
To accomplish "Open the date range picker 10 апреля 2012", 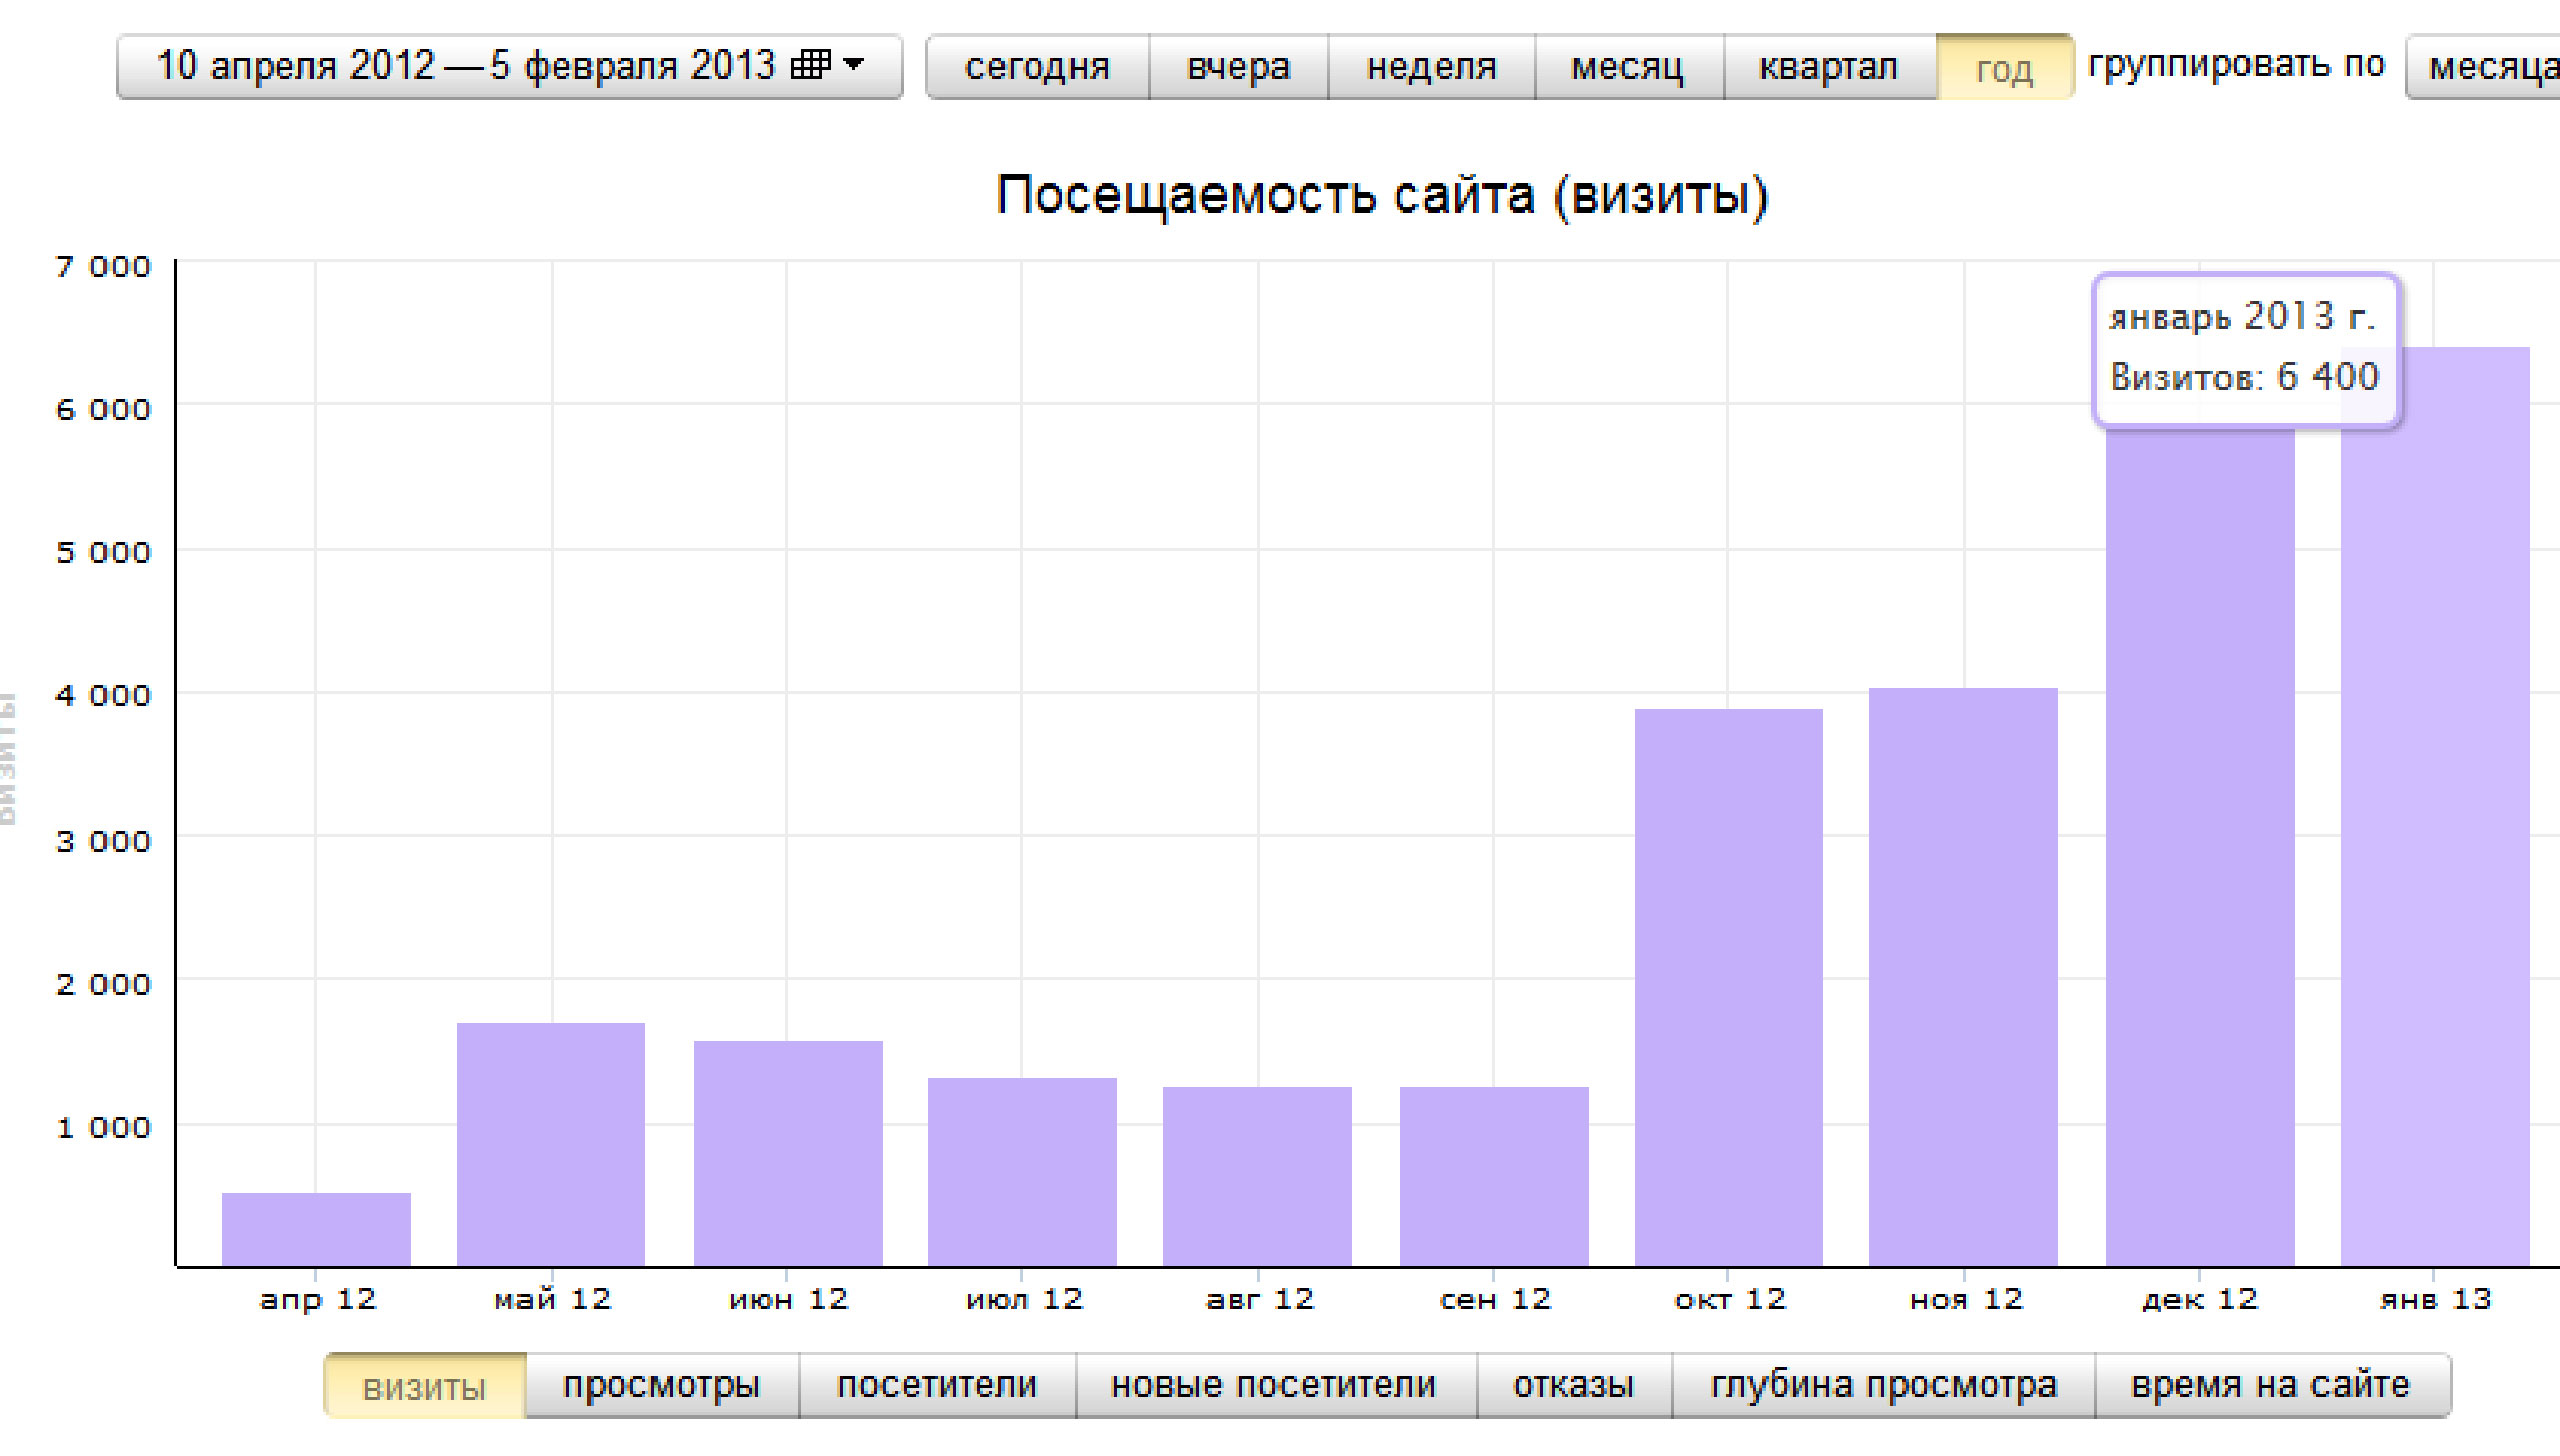I will point(509,66).
